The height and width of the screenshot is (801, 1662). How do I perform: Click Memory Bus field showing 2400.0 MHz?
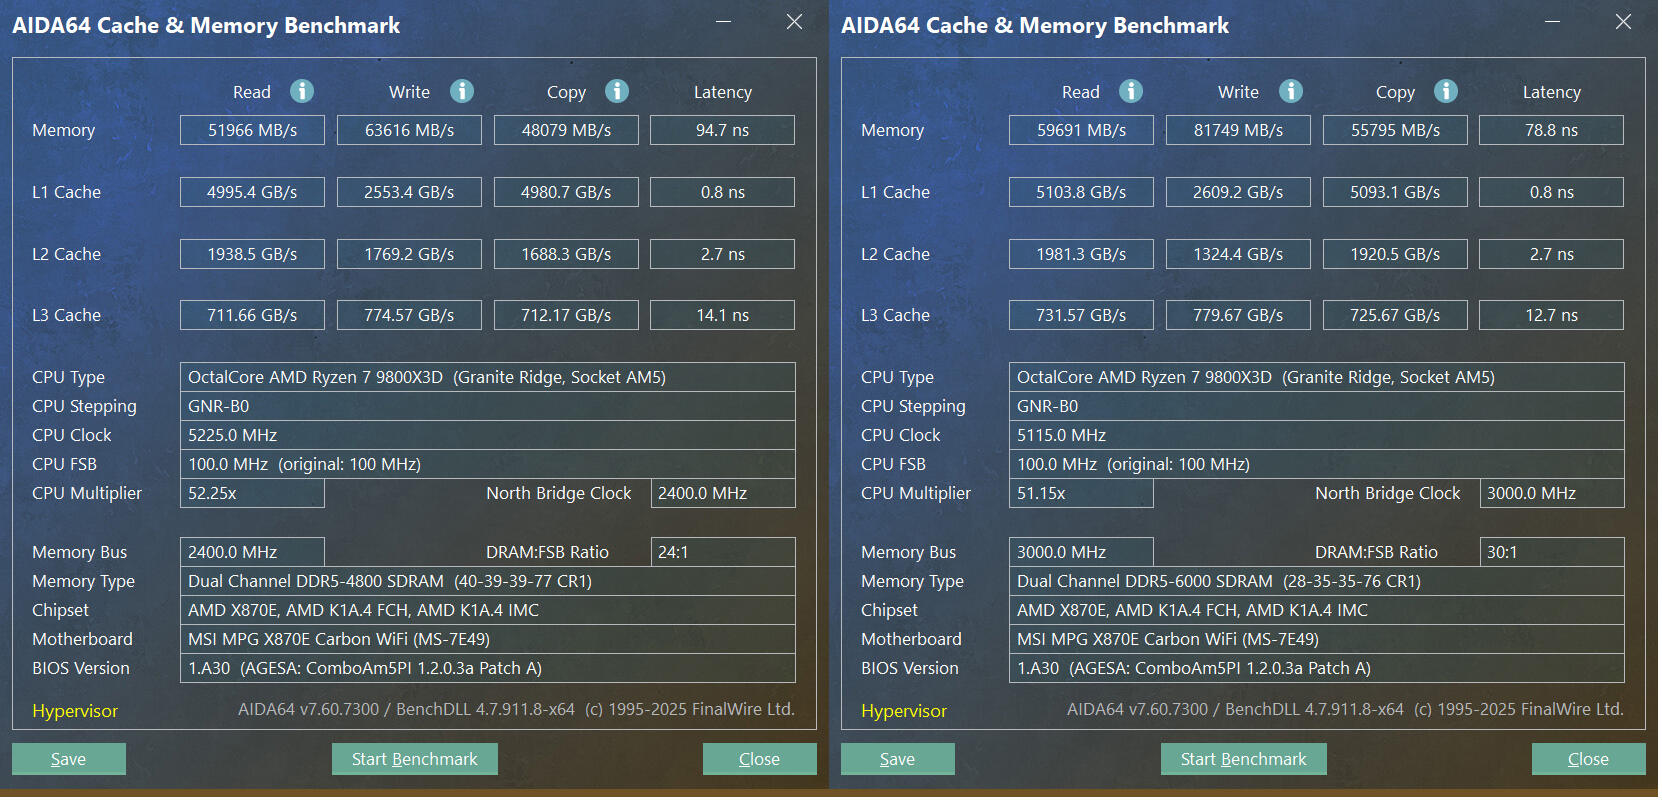pos(252,552)
